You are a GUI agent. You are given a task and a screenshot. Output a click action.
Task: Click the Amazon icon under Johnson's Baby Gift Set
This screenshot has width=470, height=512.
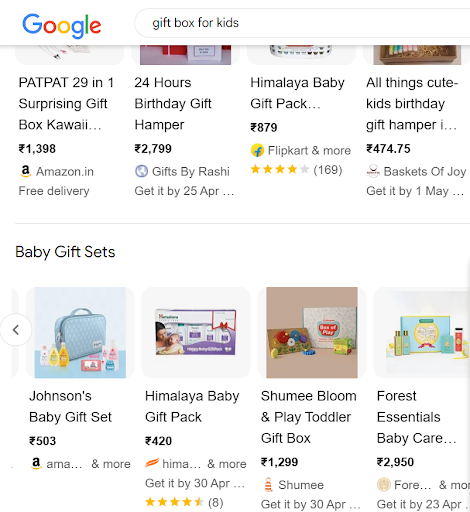[x=36, y=463]
